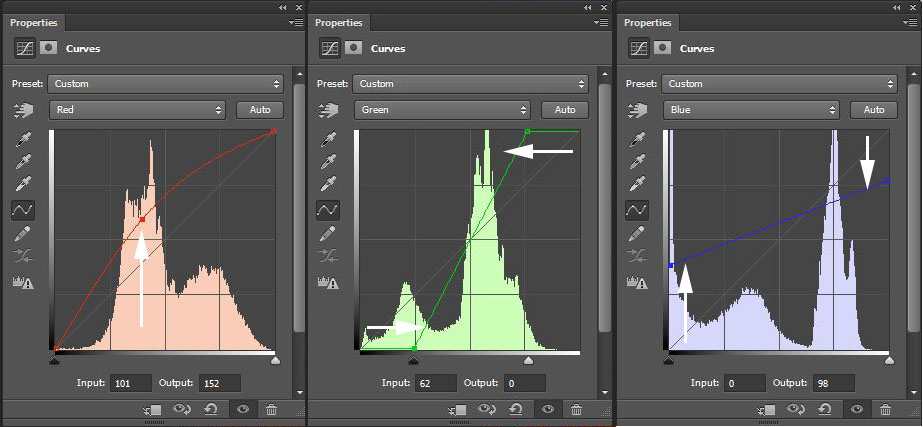Click the clip-to-layer icon in Blue curves panel

point(766,409)
